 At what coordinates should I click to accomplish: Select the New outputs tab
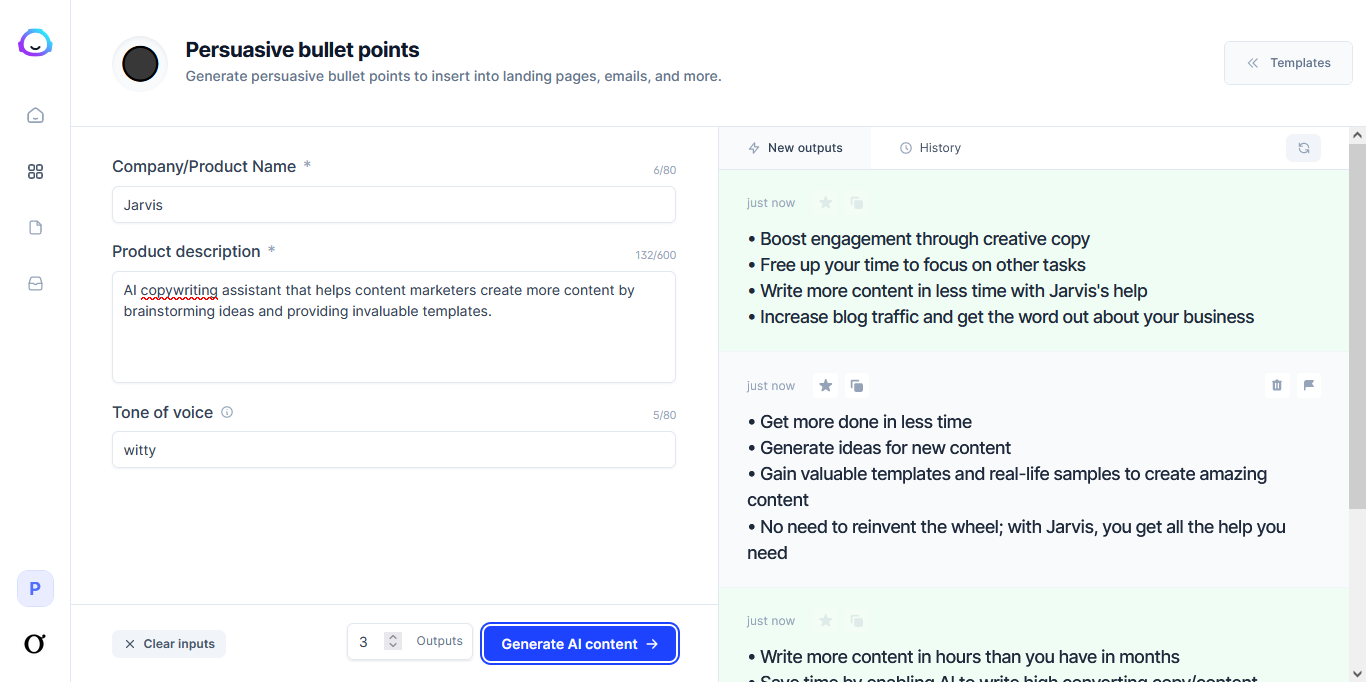[795, 148]
